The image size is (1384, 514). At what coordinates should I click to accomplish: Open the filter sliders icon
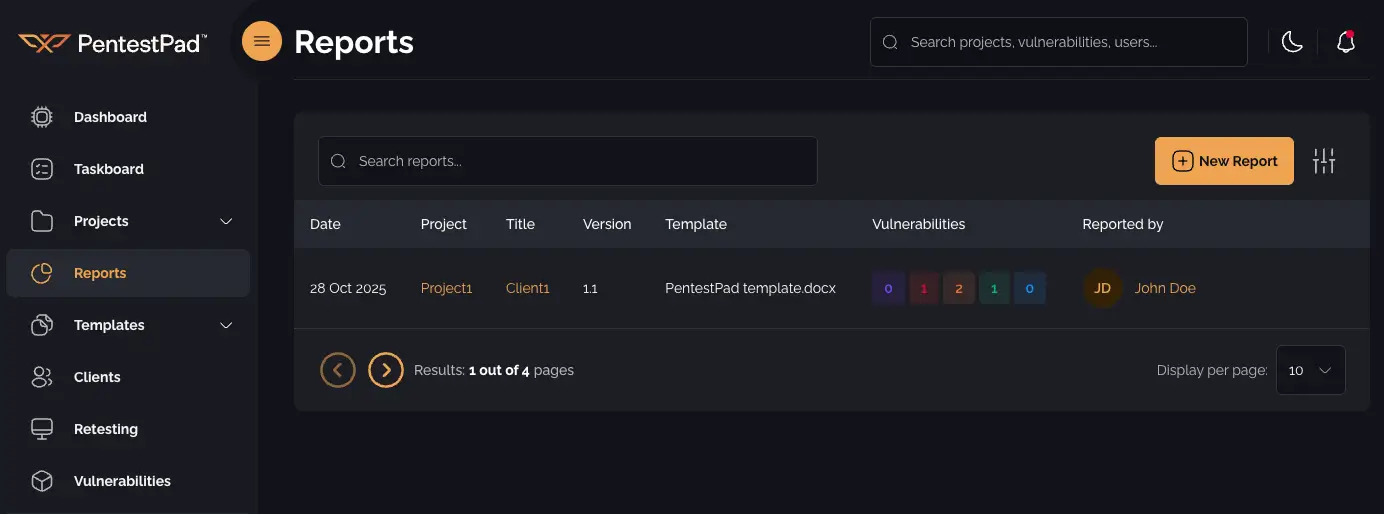1324,161
